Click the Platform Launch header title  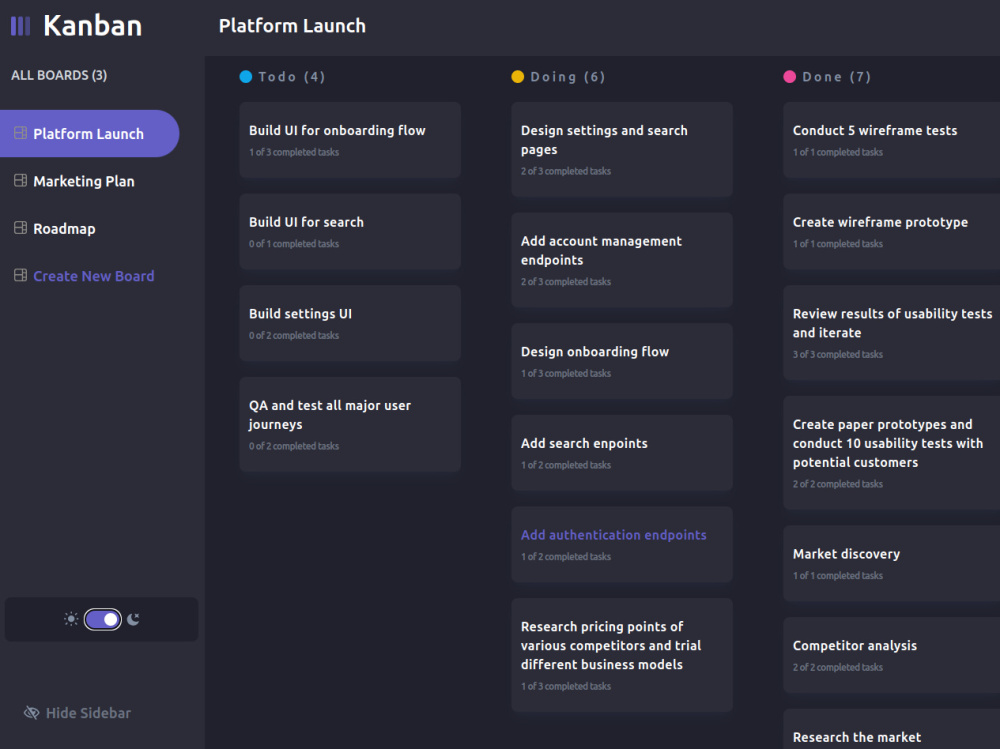click(292, 26)
